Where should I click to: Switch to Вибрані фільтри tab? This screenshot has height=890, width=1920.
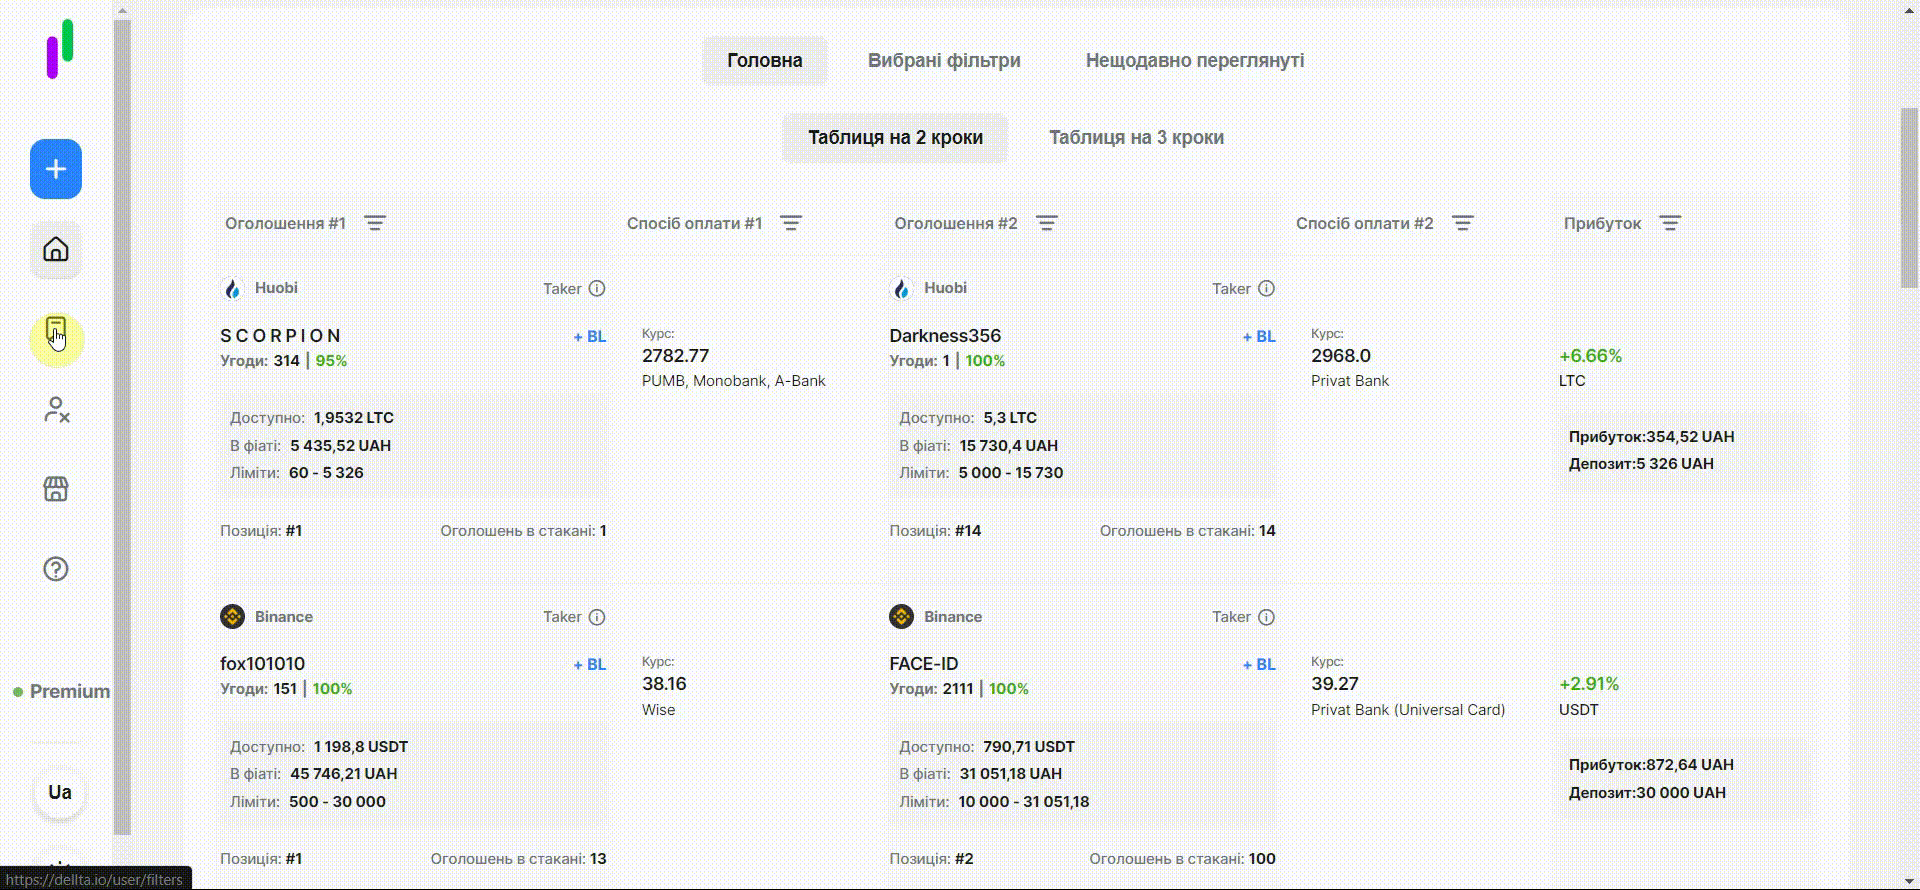pyautogui.click(x=944, y=61)
